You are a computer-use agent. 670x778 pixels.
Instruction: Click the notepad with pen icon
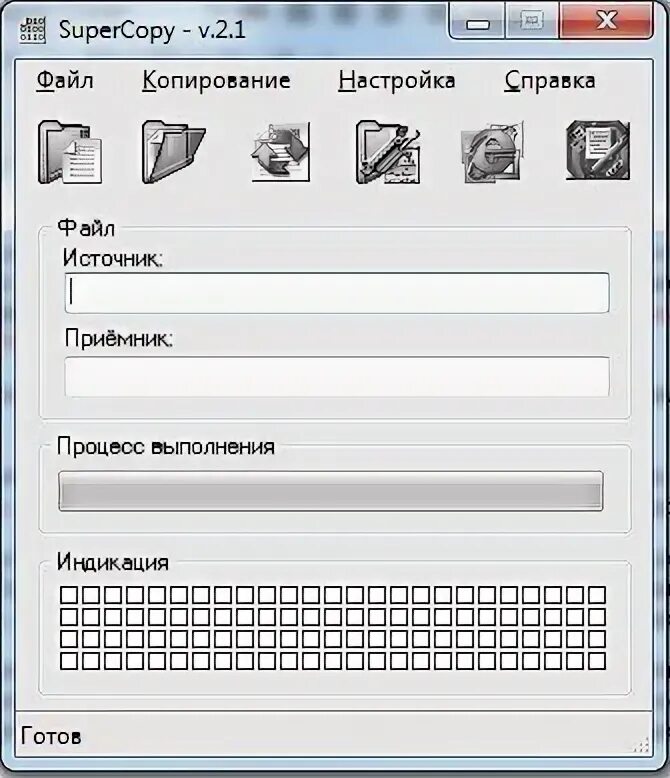click(598, 150)
